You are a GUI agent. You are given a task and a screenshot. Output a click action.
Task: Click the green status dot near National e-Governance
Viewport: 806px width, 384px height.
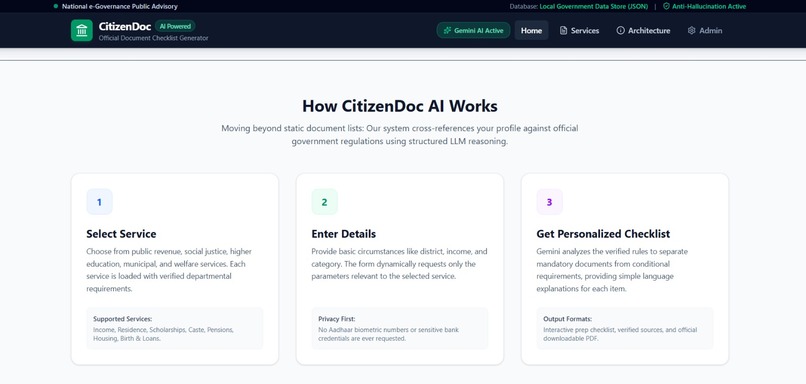click(x=56, y=6)
